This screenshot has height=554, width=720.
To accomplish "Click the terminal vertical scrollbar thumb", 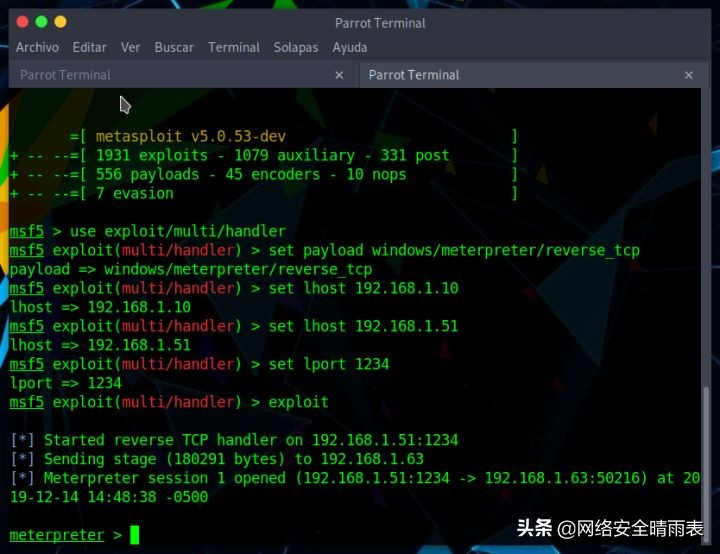I will coord(706,465).
